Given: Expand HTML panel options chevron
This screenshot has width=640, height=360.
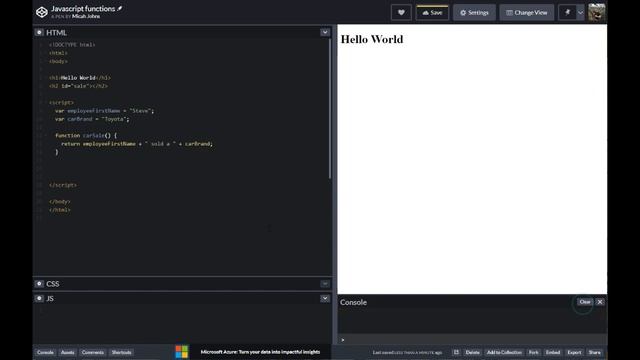Looking at the screenshot, I should pos(325,32).
